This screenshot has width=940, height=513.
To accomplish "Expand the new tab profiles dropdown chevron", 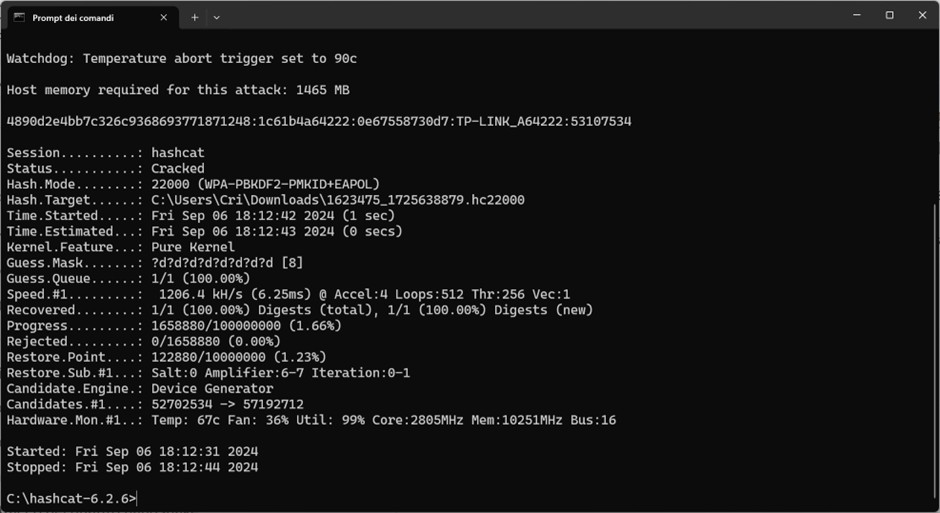I will tap(216, 17).
